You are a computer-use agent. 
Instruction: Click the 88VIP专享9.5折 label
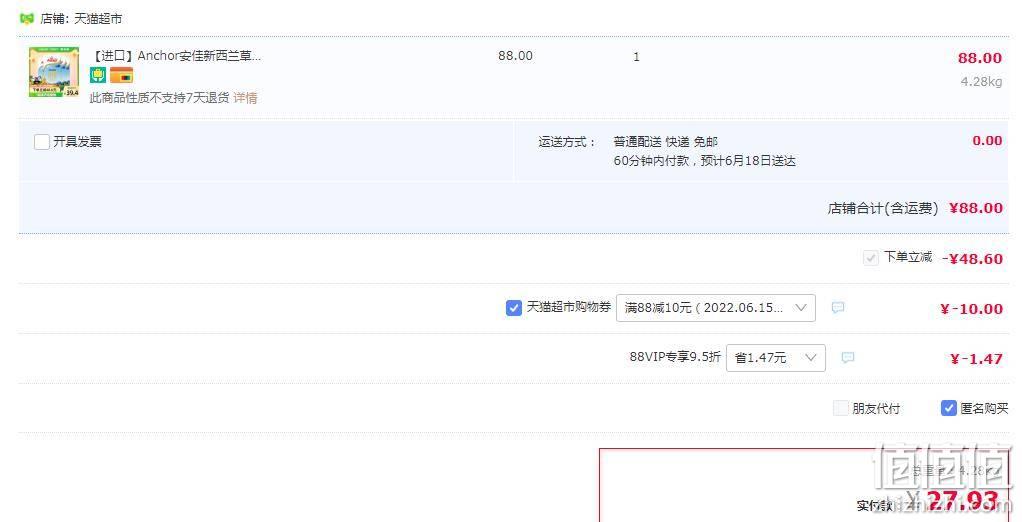point(675,356)
